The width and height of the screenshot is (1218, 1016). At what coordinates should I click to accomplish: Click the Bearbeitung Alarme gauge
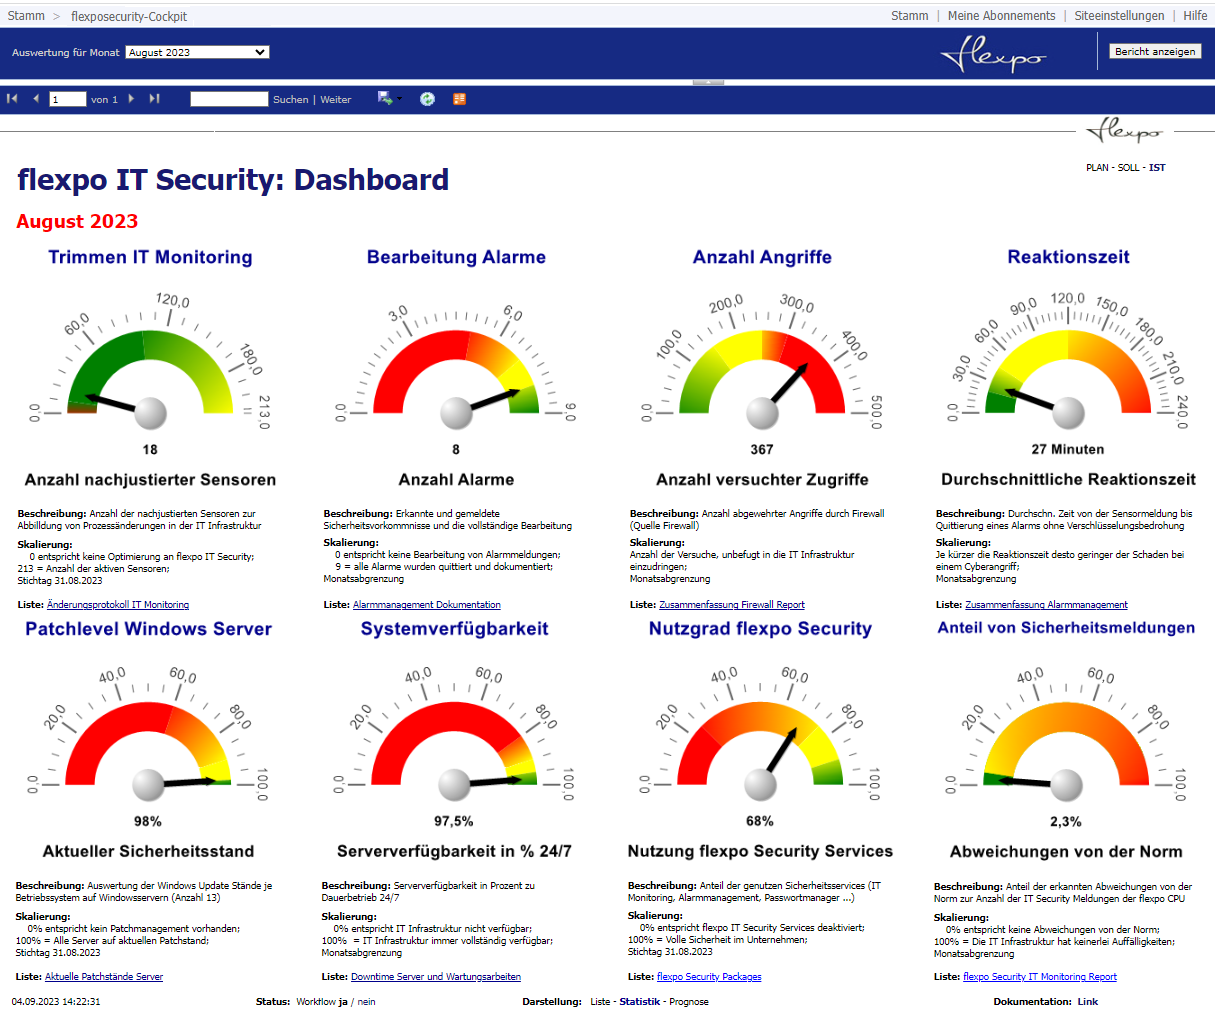[456, 362]
